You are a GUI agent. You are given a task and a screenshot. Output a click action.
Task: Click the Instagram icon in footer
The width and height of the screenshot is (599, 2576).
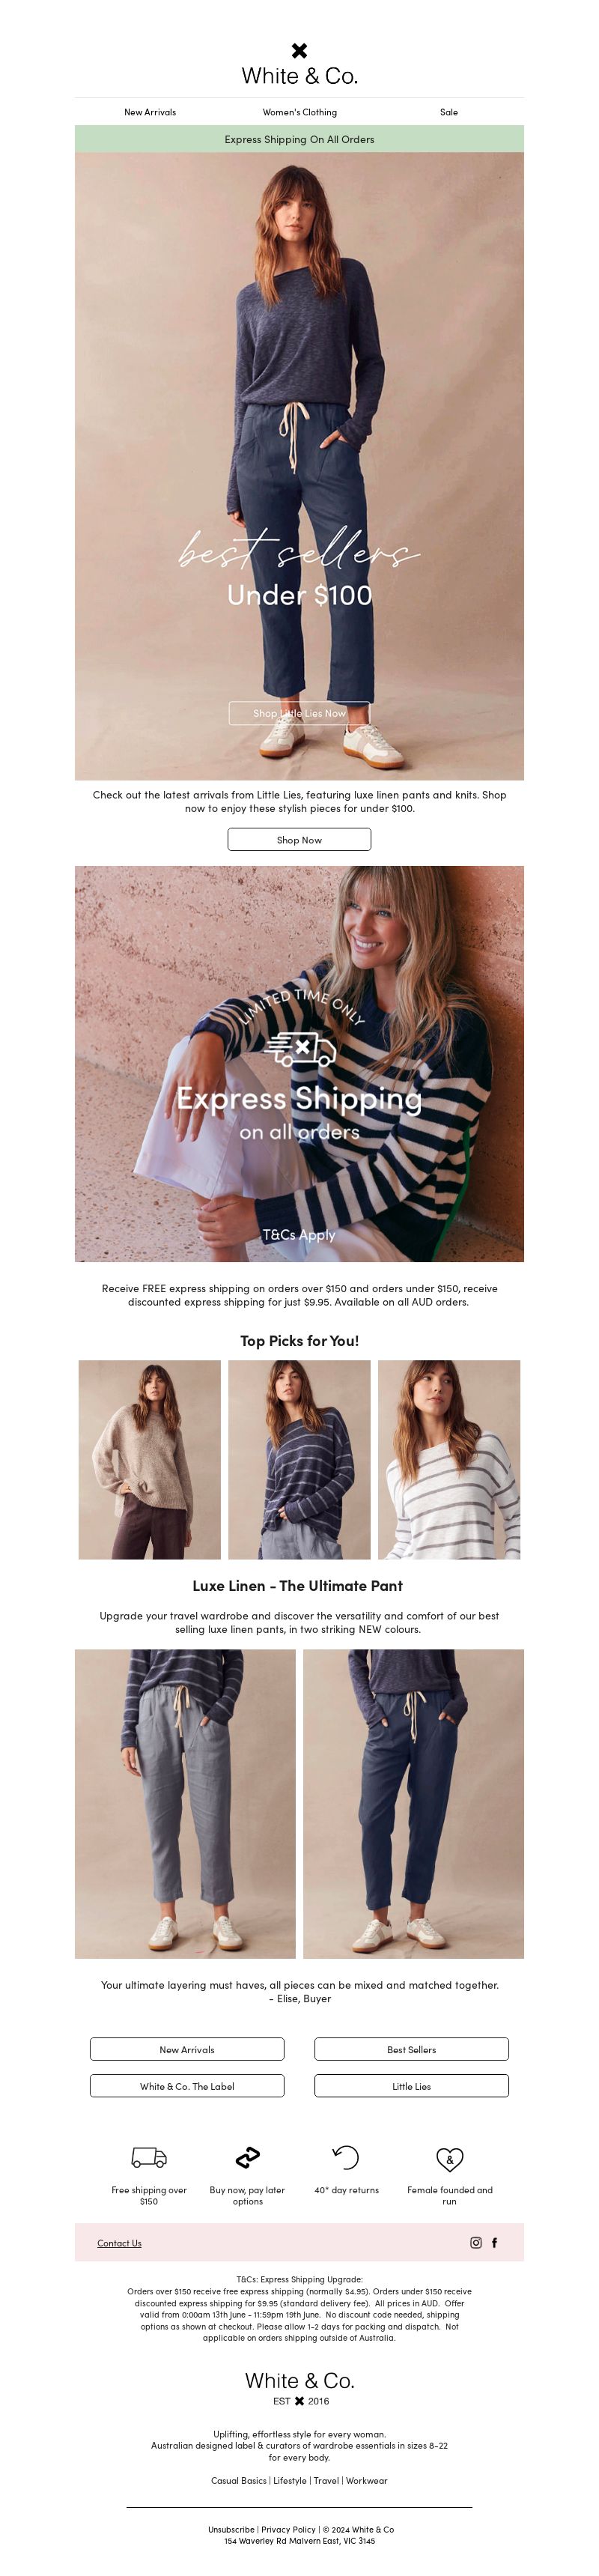tap(476, 2242)
